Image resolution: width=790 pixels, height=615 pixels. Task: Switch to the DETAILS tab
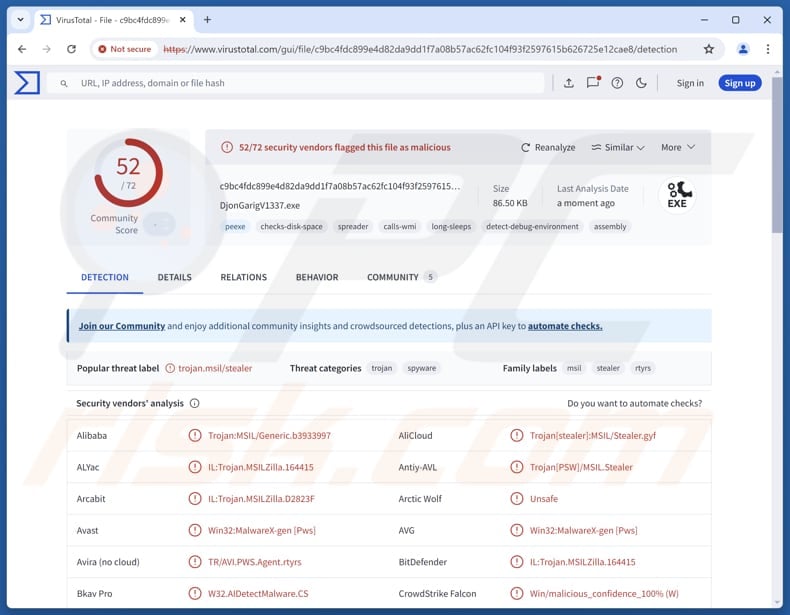174,277
